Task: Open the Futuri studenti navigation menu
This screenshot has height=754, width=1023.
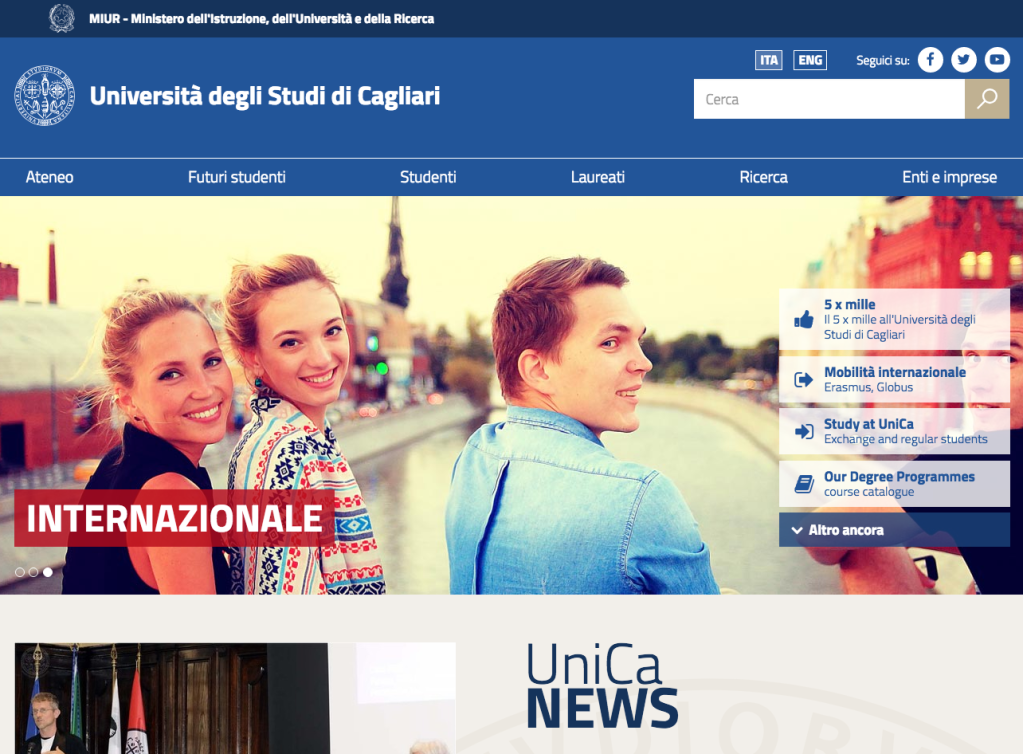Action: coord(237,177)
